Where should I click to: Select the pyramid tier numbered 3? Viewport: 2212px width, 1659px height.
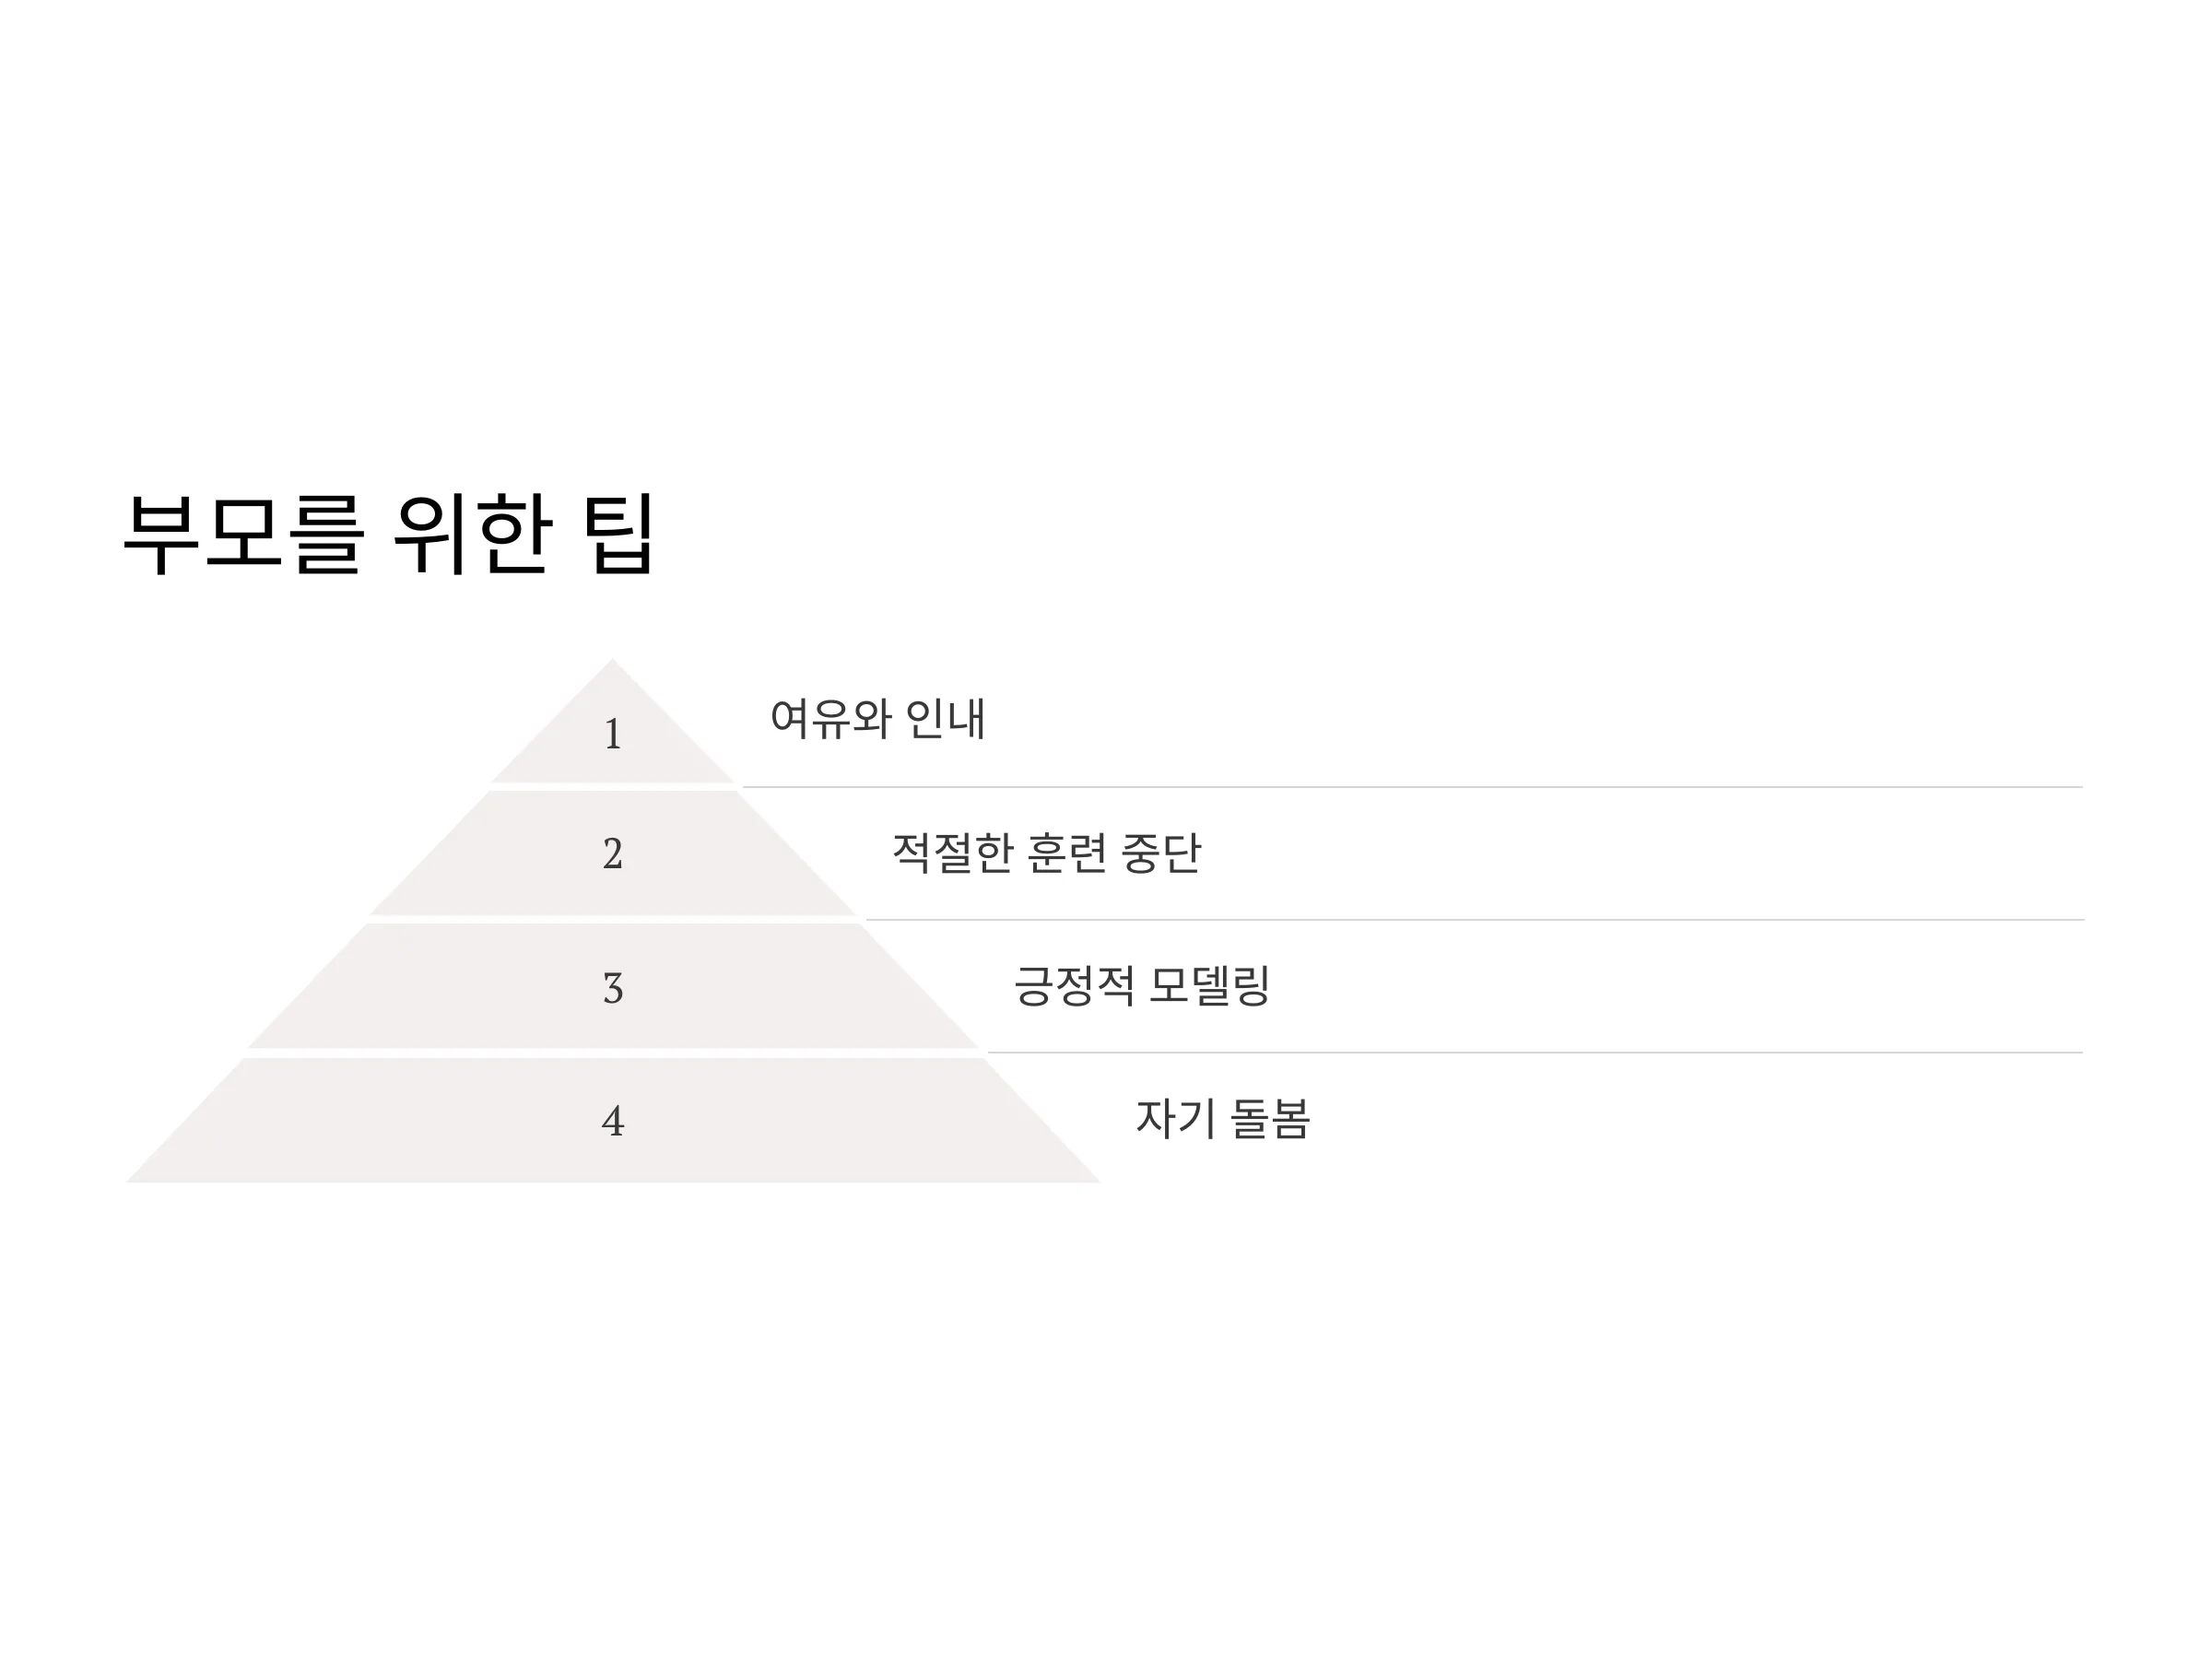point(613,986)
